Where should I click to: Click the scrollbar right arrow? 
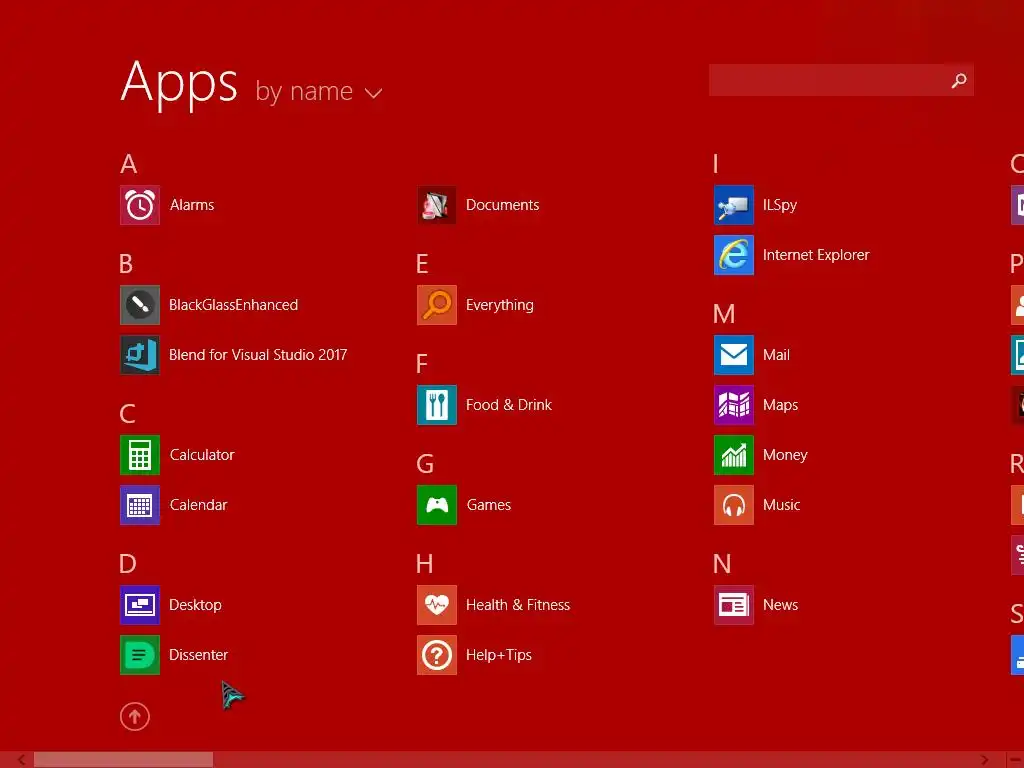click(984, 760)
